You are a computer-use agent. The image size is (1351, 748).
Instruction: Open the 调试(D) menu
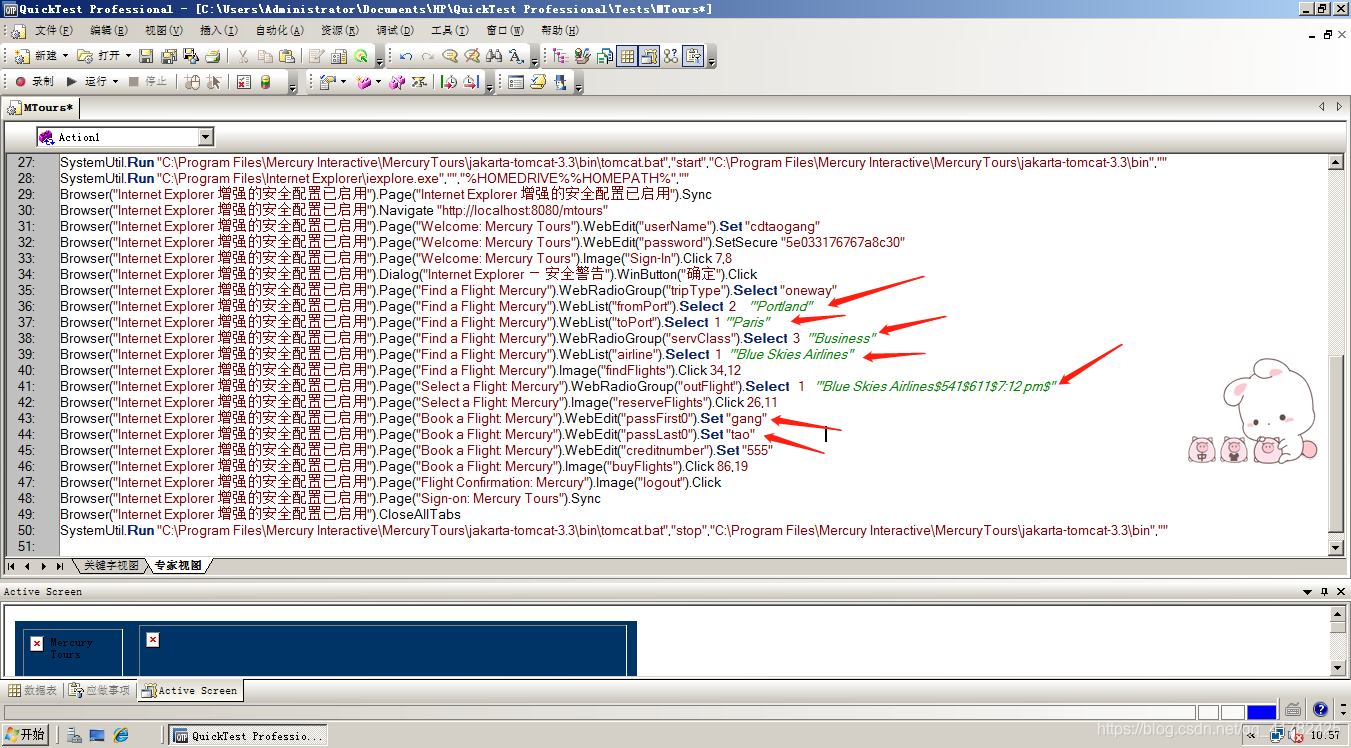[x=395, y=31]
